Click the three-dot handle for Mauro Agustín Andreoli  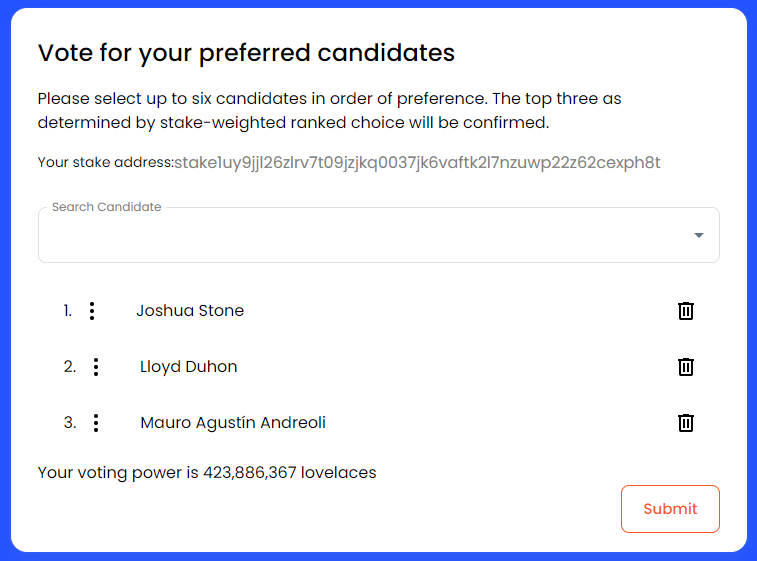96,423
